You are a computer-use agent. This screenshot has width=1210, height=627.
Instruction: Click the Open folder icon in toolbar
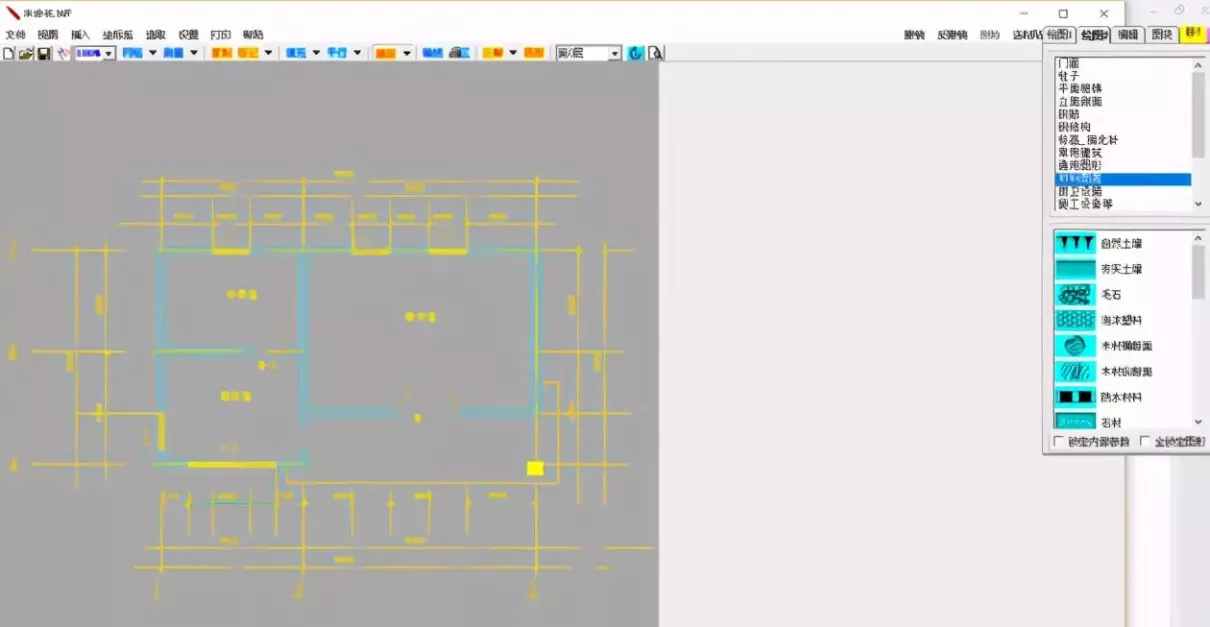(26, 53)
